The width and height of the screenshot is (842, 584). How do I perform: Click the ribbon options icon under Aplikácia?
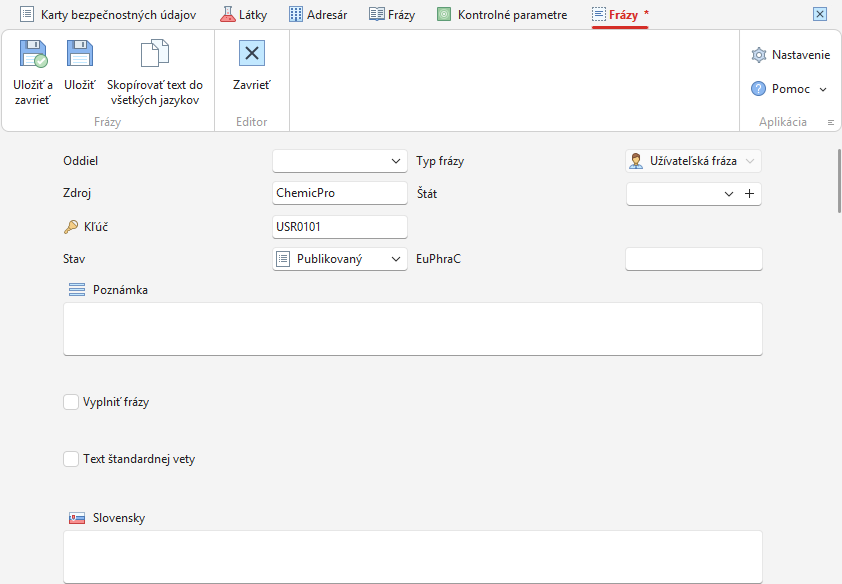[831, 123]
